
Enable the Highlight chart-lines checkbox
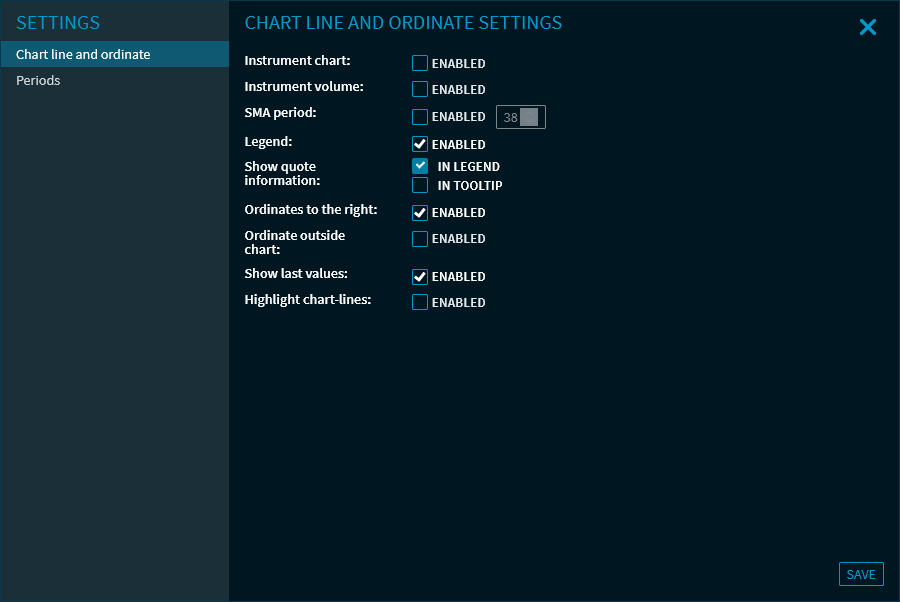coord(420,302)
